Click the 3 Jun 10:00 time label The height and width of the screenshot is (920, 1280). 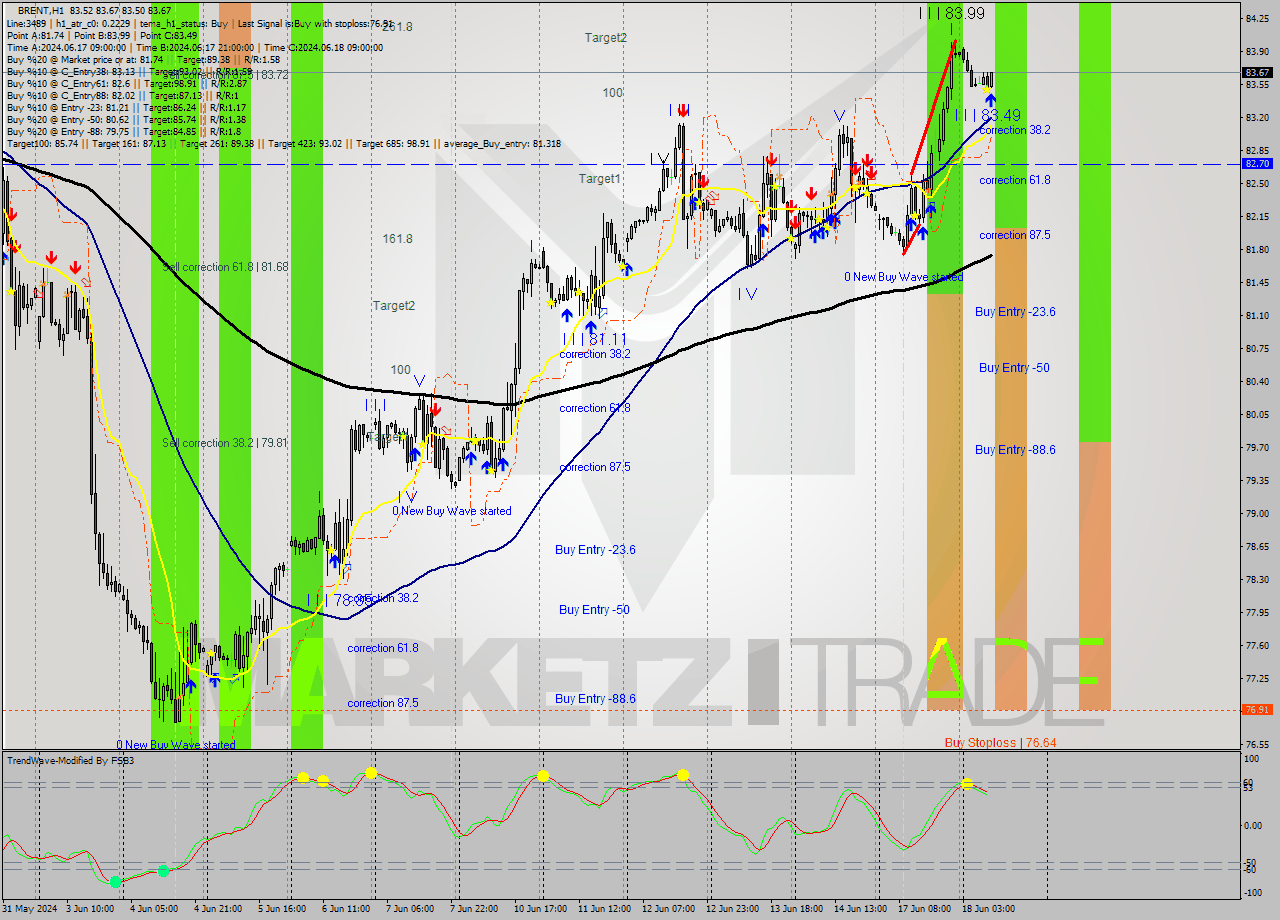tap(91, 909)
